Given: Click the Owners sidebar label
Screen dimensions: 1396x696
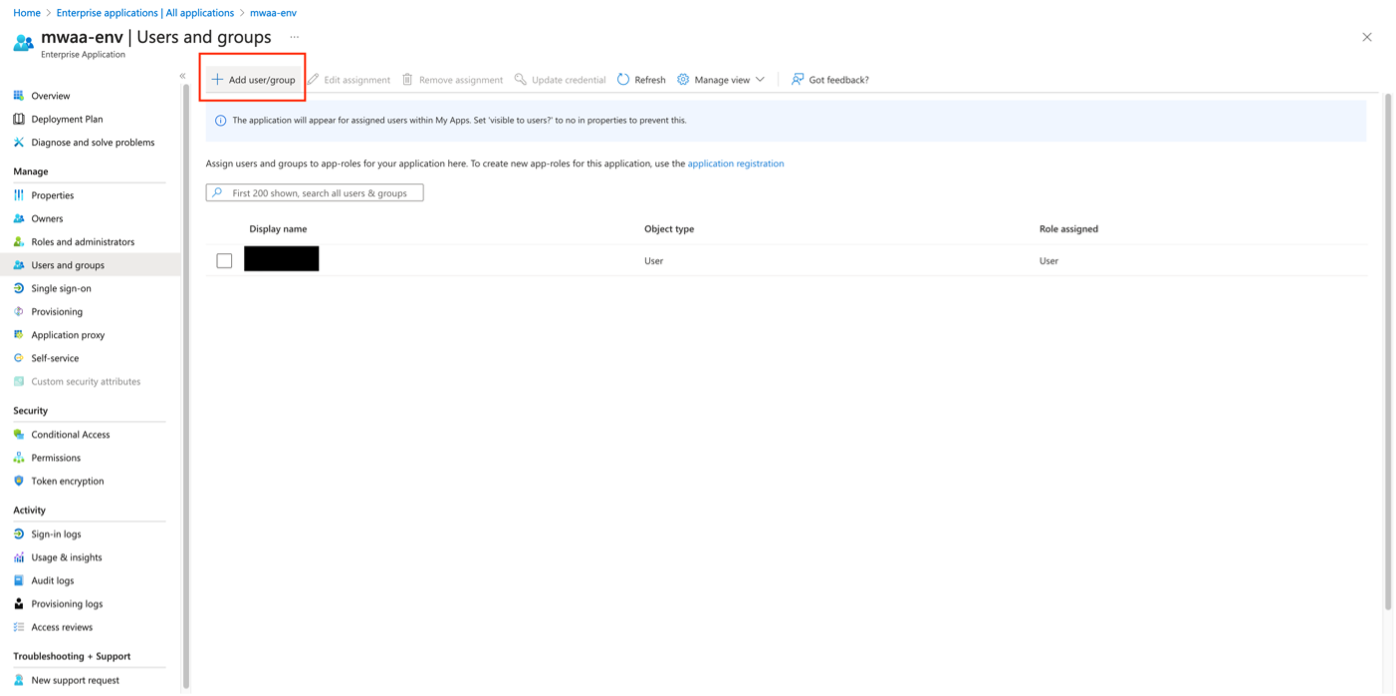Looking at the screenshot, I should point(47,218).
